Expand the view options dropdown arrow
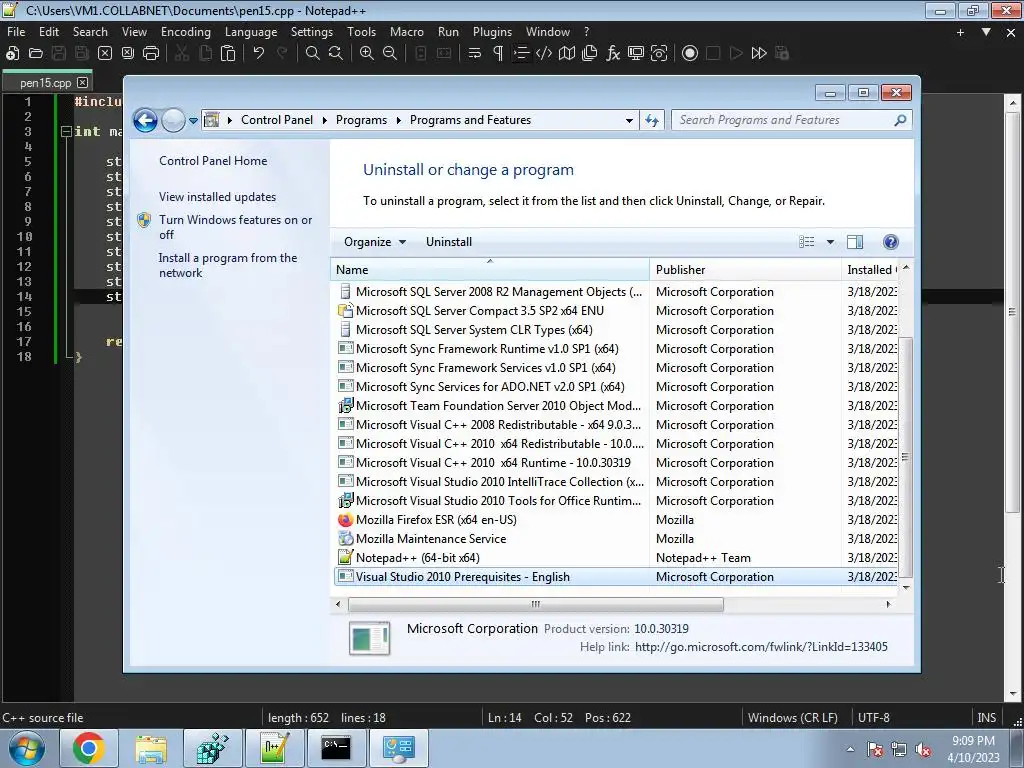Screen dimensions: 1024x768 pos(830,242)
